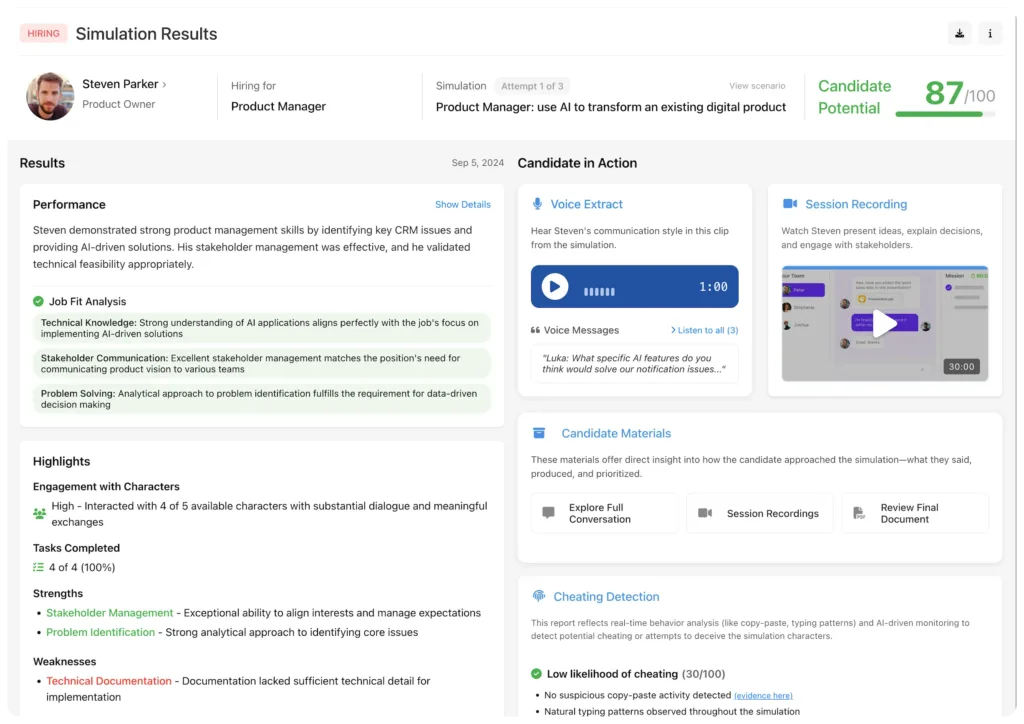Click the download icon in the header
Viewport: 1024px width, 724px height.
(959, 33)
